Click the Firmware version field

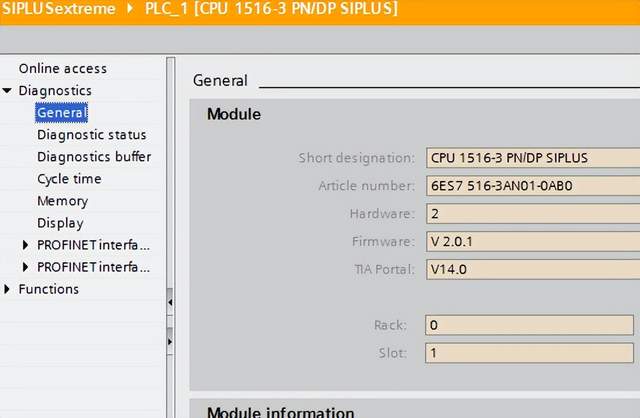point(530,242)
